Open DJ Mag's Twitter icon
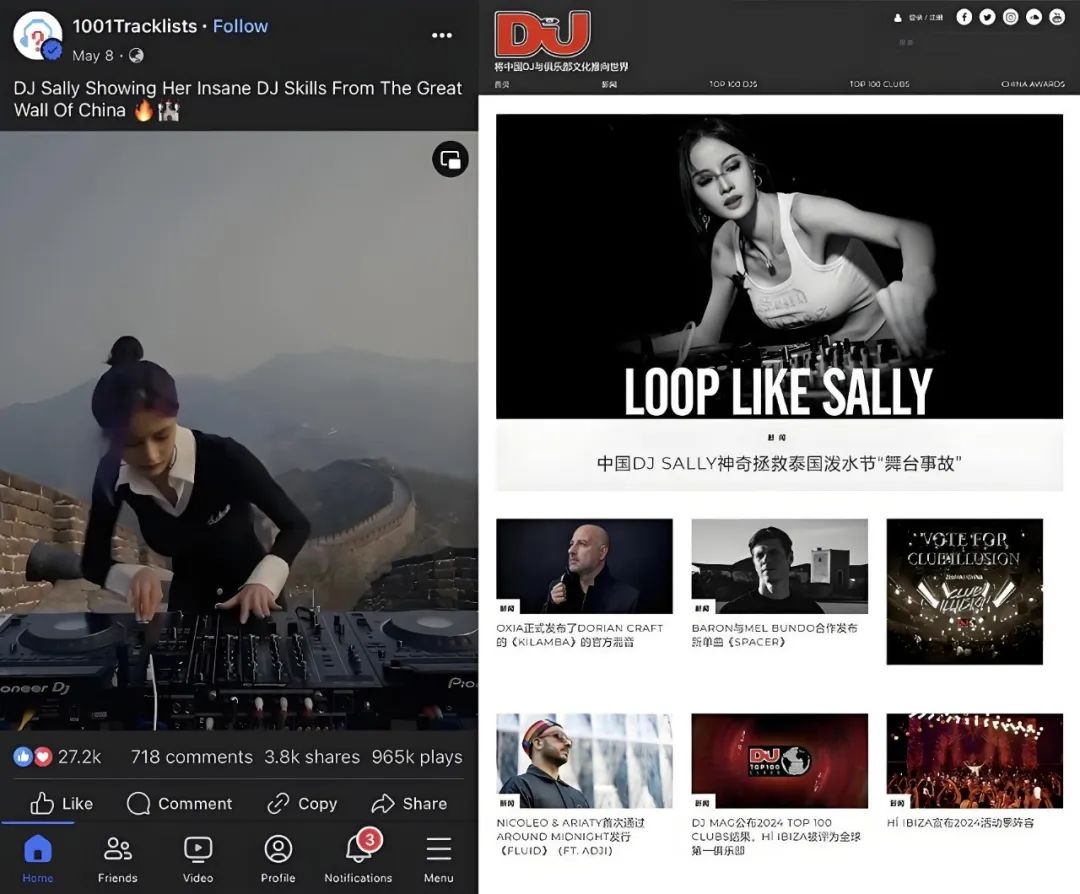The width and height of the screenshot is (1080, 894). coord(987,17)
